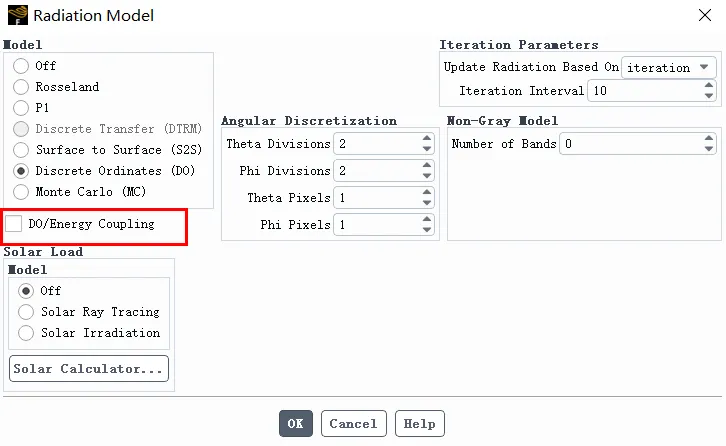Select Surface to Surface (S2S) model
Image resolution: width=726 pixels, height=446 pixels.
22,150
